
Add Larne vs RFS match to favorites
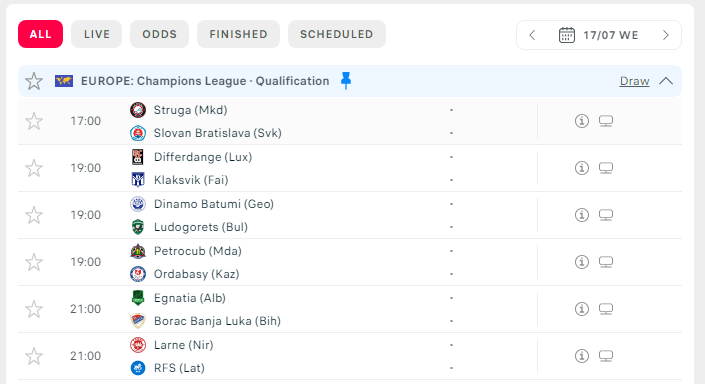coord(34,357)
